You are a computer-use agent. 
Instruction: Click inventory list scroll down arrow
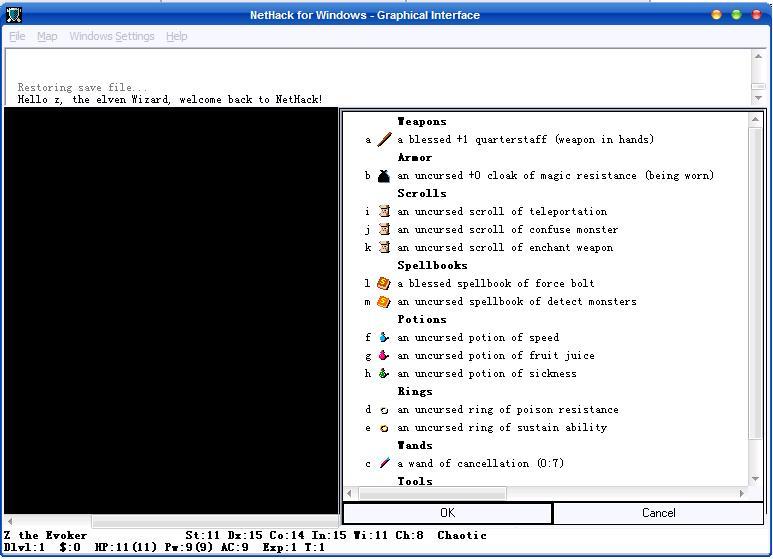click(755, 479)
